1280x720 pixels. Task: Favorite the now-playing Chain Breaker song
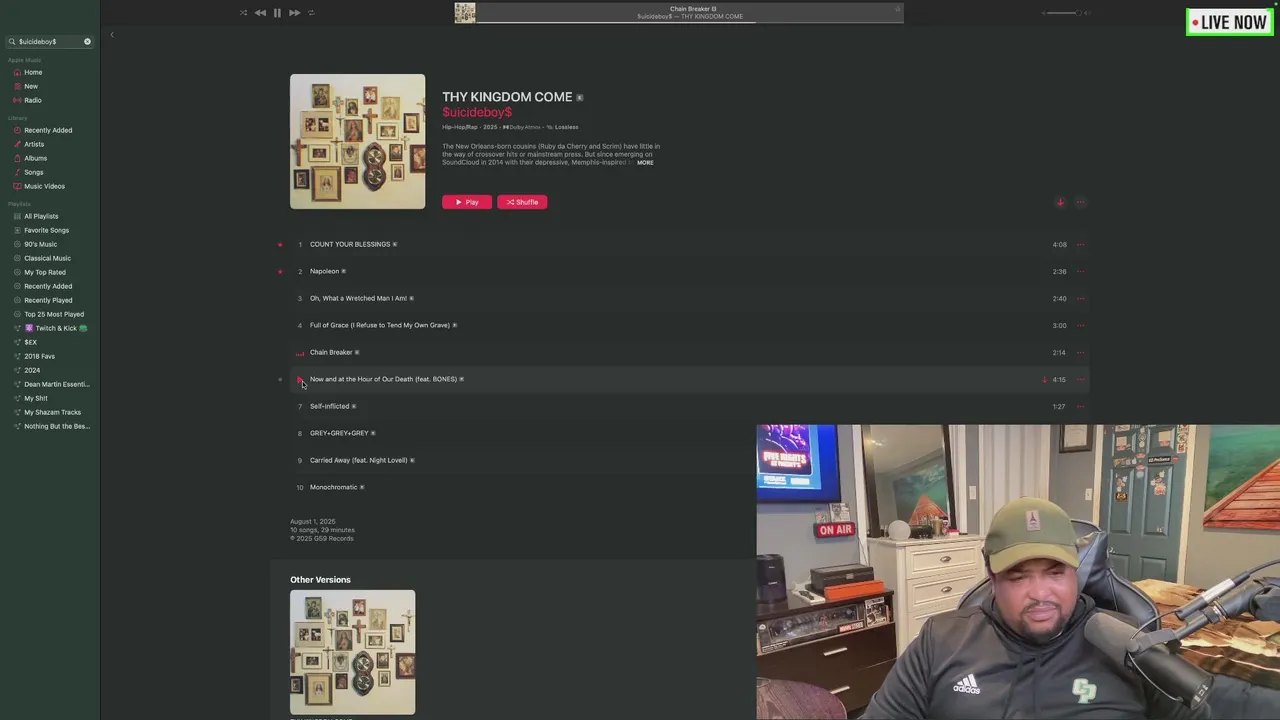coord(897,9)
